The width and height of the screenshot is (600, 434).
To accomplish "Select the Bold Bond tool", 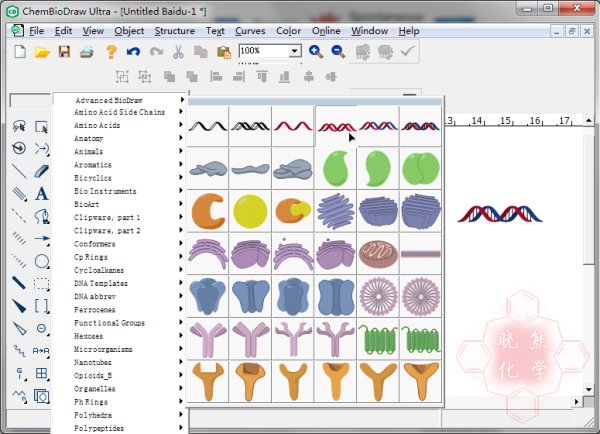I will pyautogui.click(x=18, y=283).
